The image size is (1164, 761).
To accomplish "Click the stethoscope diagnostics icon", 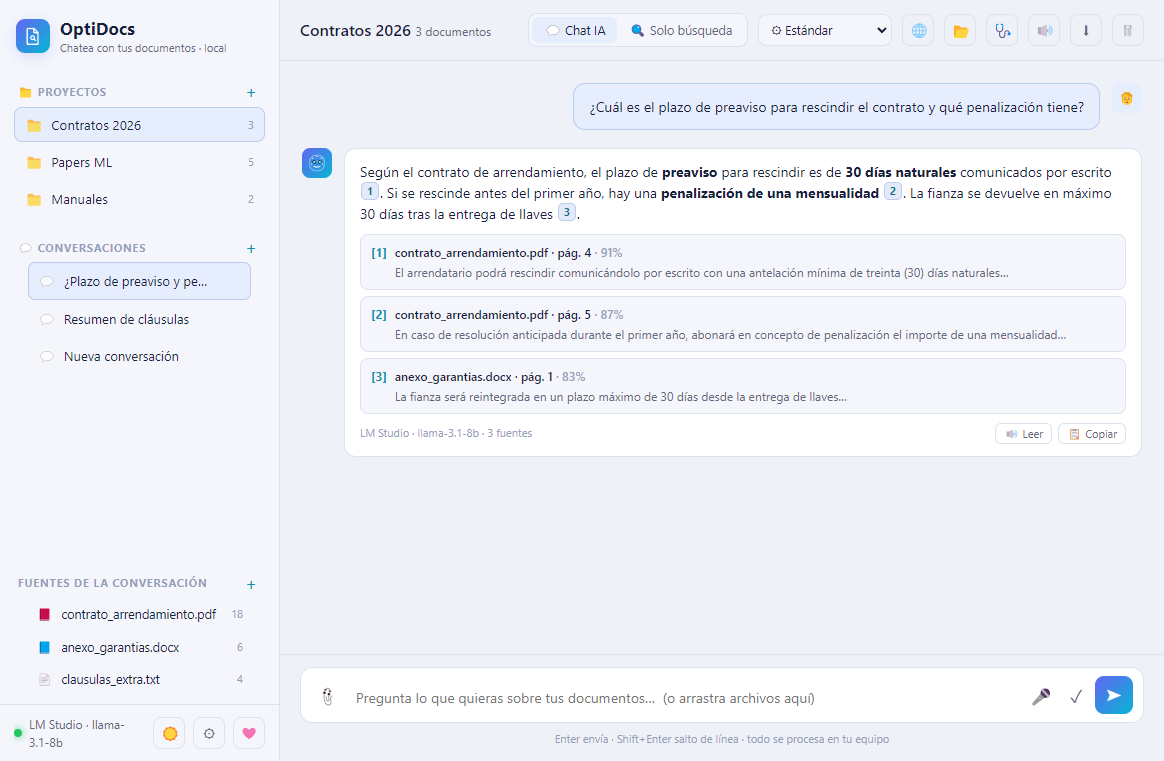I will point(1002,30).
